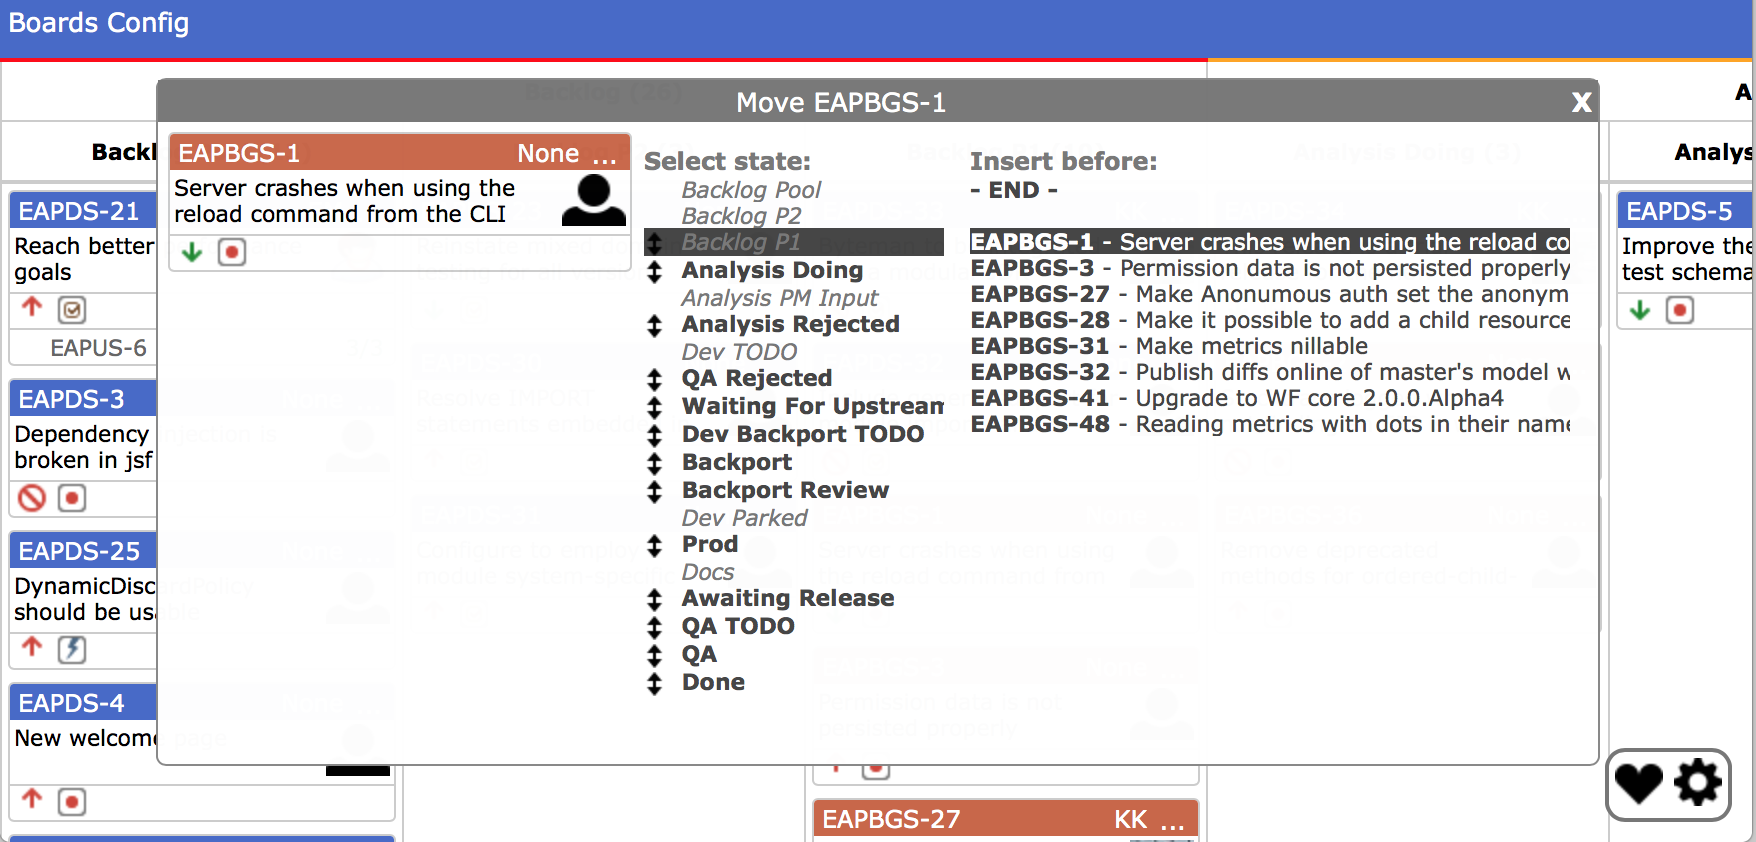1756x842 pixels.
Task: Insert before EAPBGS-48 Reading metrics entry
Action: (1270, 424)
